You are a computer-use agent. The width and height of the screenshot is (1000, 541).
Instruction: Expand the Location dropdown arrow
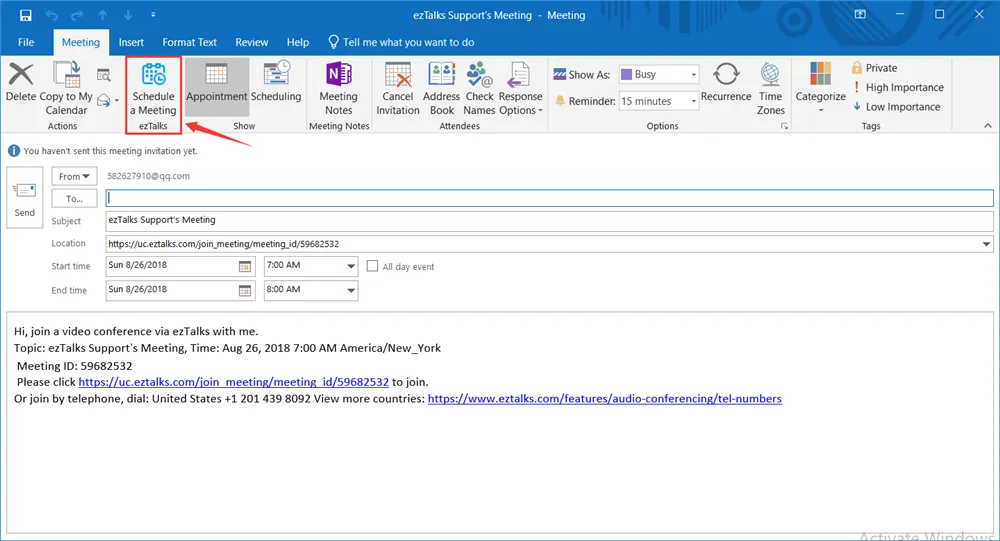pos(987,244)
